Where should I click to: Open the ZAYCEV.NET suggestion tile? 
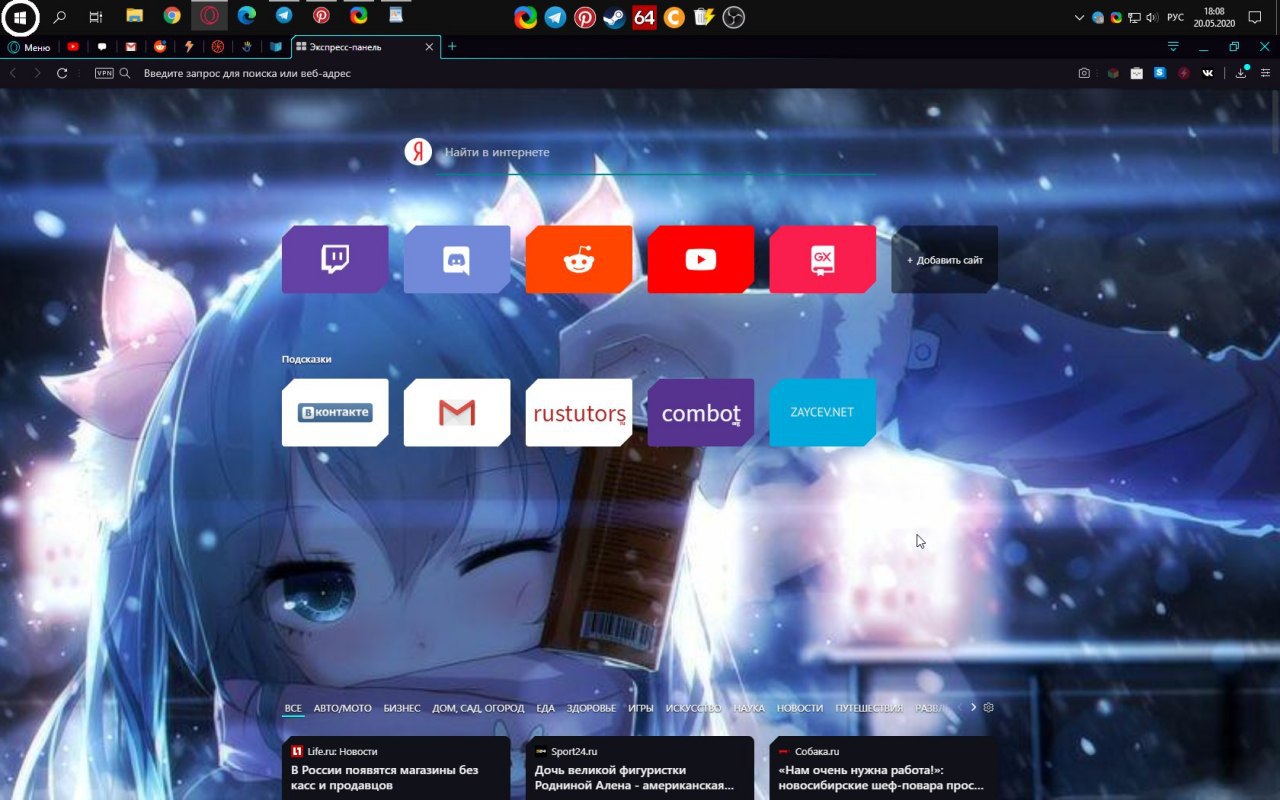[823, 412]
